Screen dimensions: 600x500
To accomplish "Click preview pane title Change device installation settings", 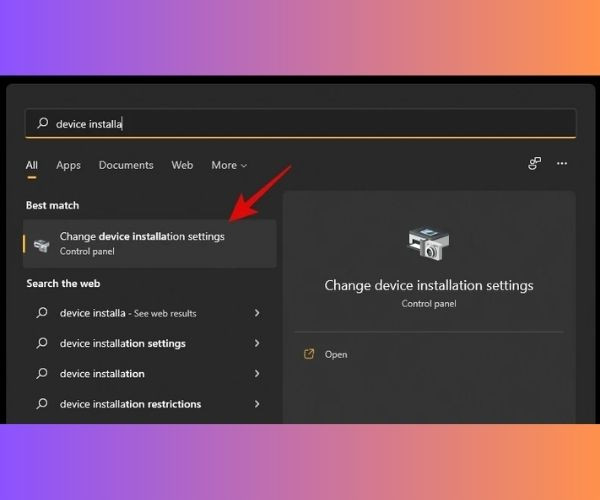I will pyautogui.click(x=429, y=285).
